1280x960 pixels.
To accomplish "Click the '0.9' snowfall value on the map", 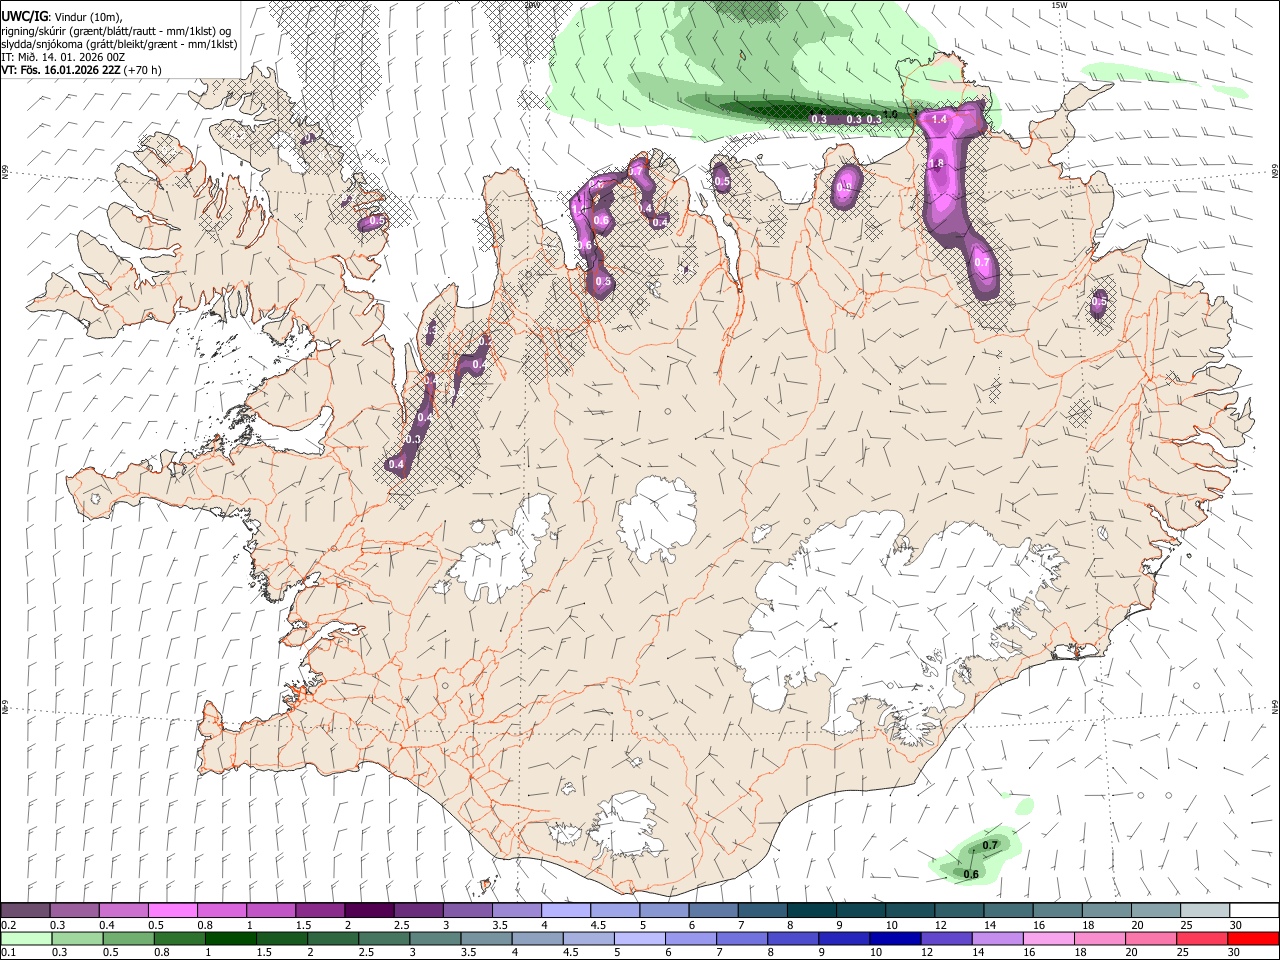I will pyautogui.click(x=846, y=186).
